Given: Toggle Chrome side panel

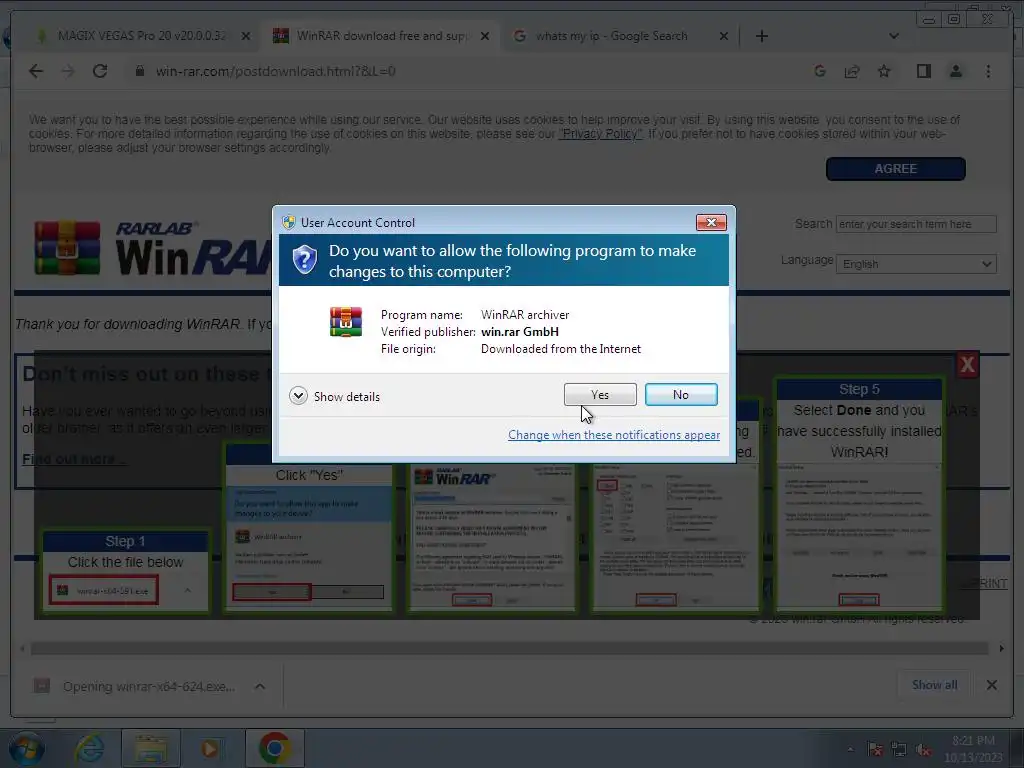Looking at the screenshot, I should point(923,71).
